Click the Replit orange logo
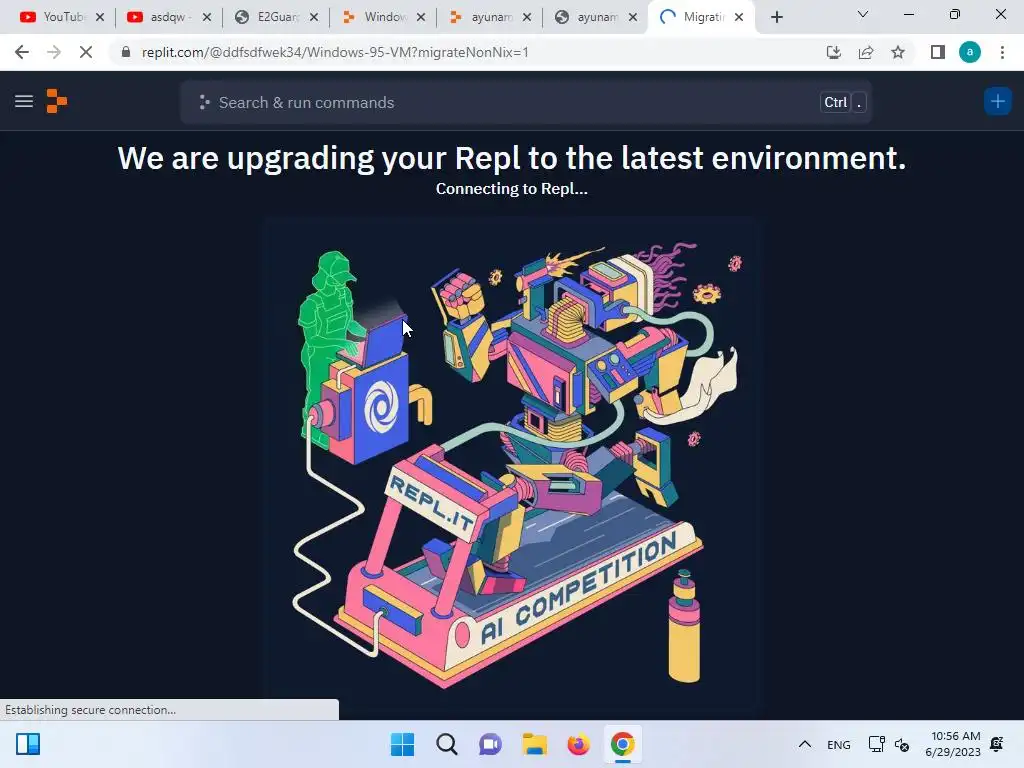 point(57,101)
